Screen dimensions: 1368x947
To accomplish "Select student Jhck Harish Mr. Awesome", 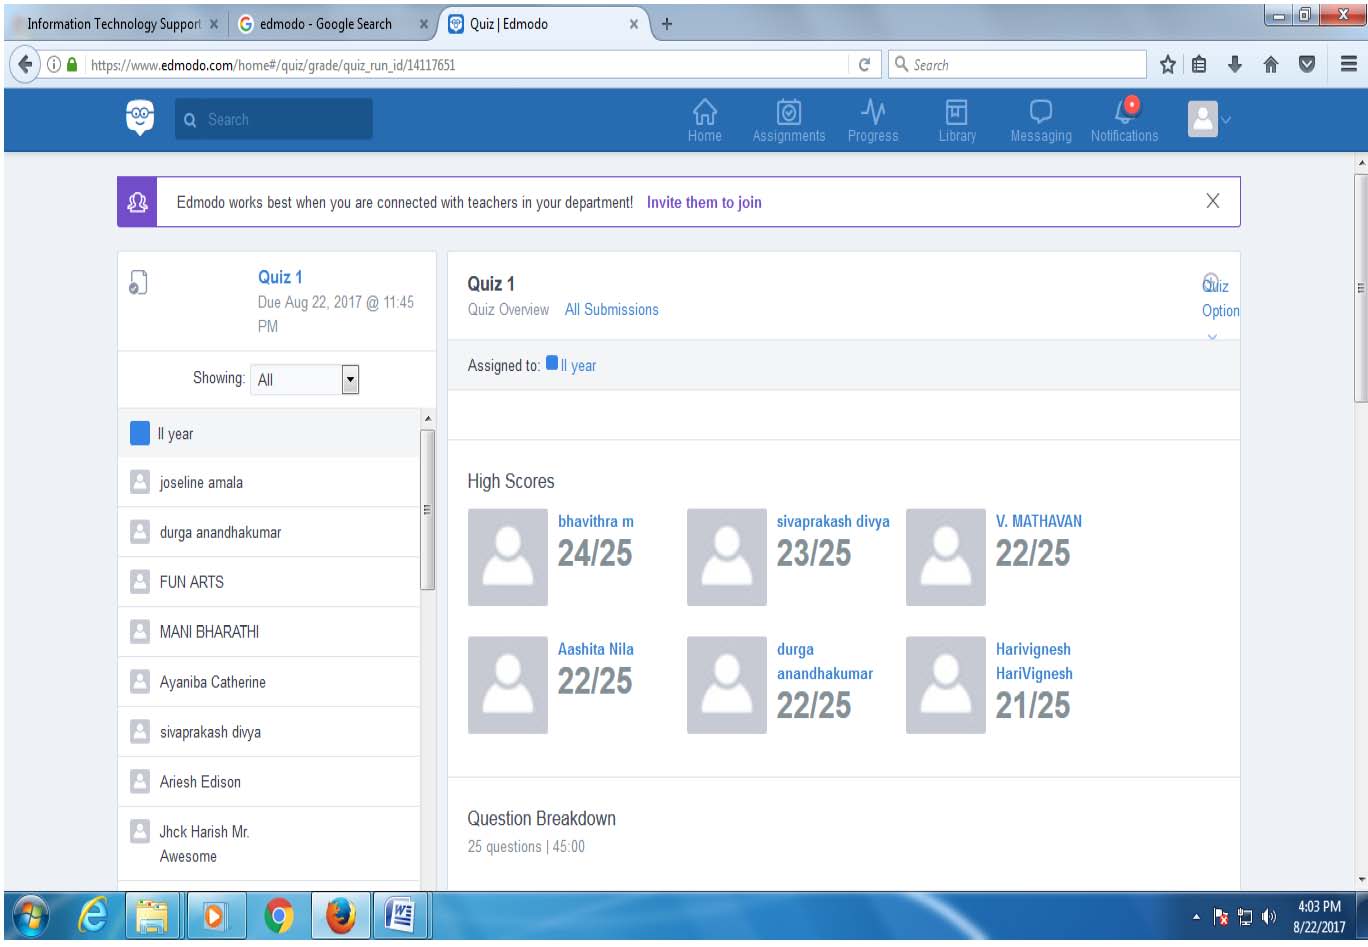I will tap(268, 844).
